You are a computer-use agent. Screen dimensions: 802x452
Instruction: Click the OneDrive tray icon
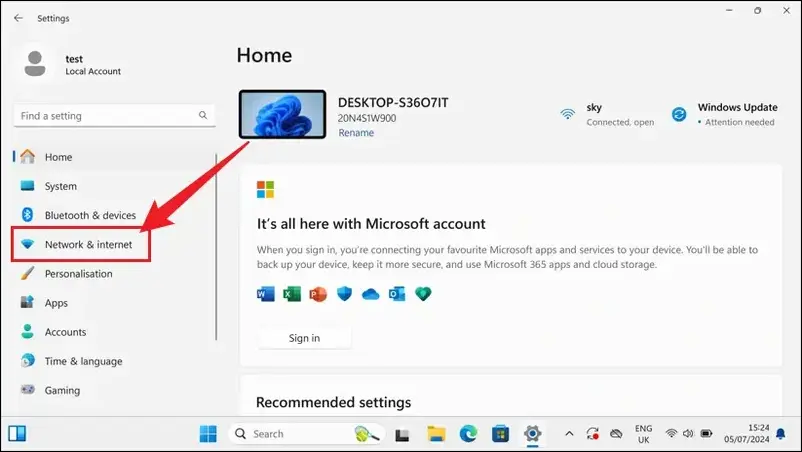(x=616, y=434)
